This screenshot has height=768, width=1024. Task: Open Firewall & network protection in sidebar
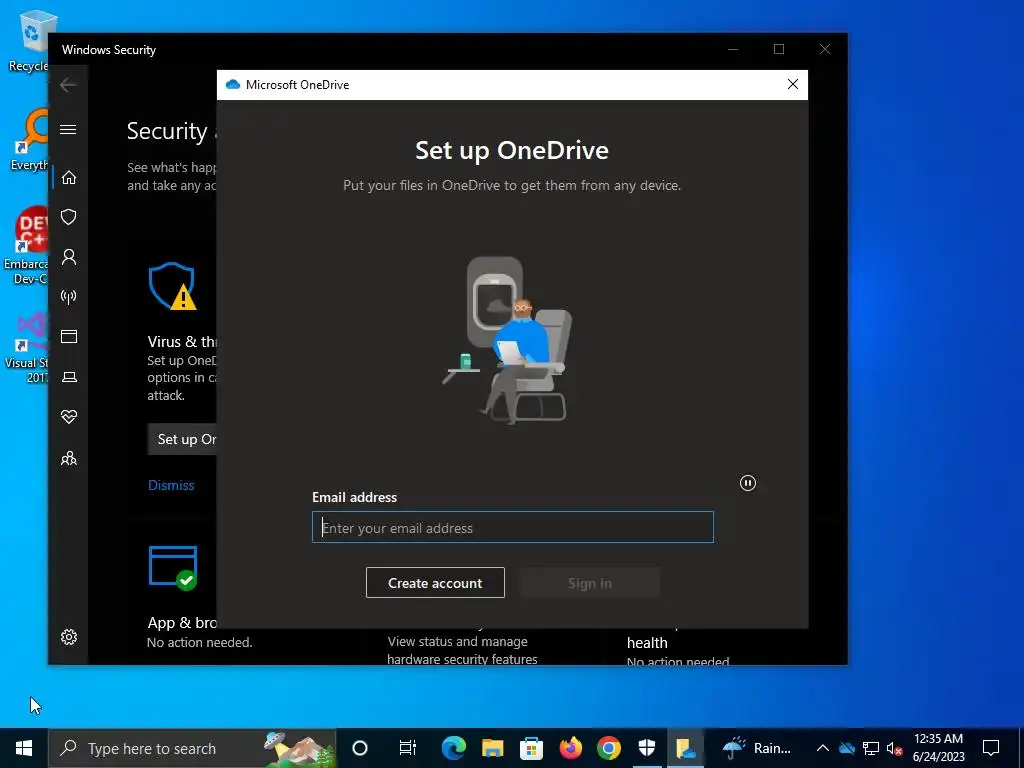69,297
